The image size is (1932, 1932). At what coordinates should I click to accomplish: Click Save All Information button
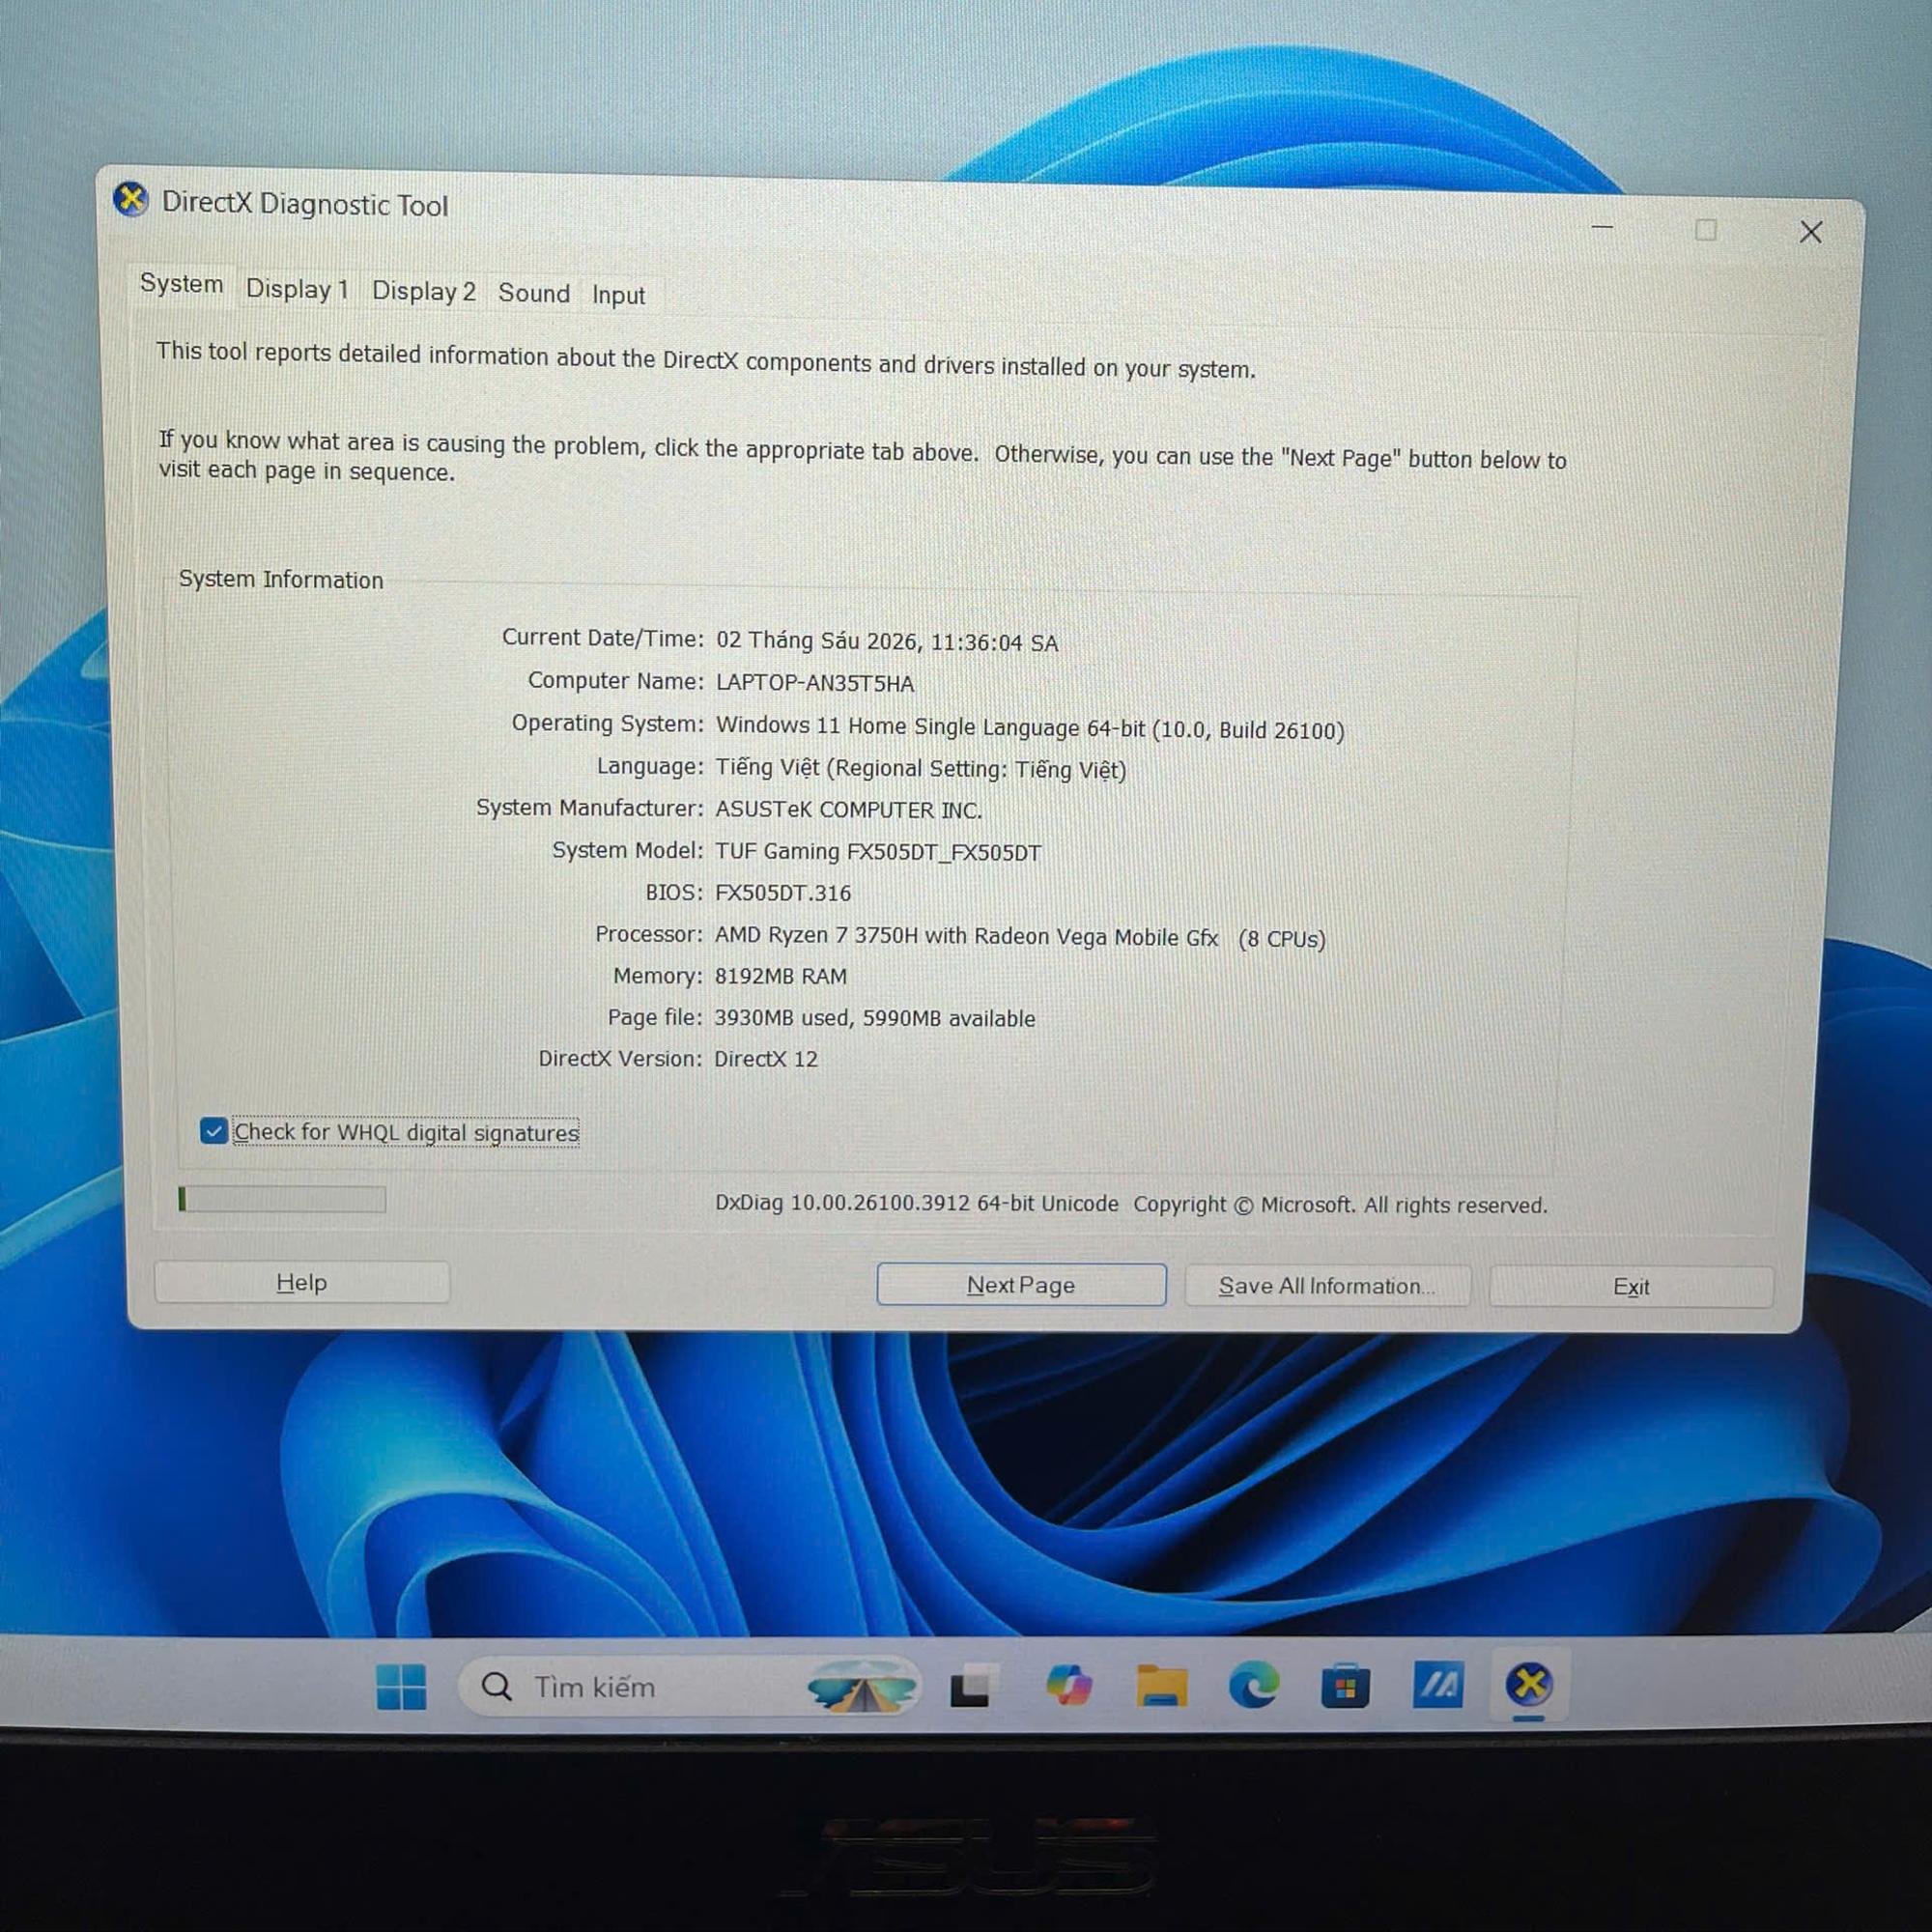1327,1286
